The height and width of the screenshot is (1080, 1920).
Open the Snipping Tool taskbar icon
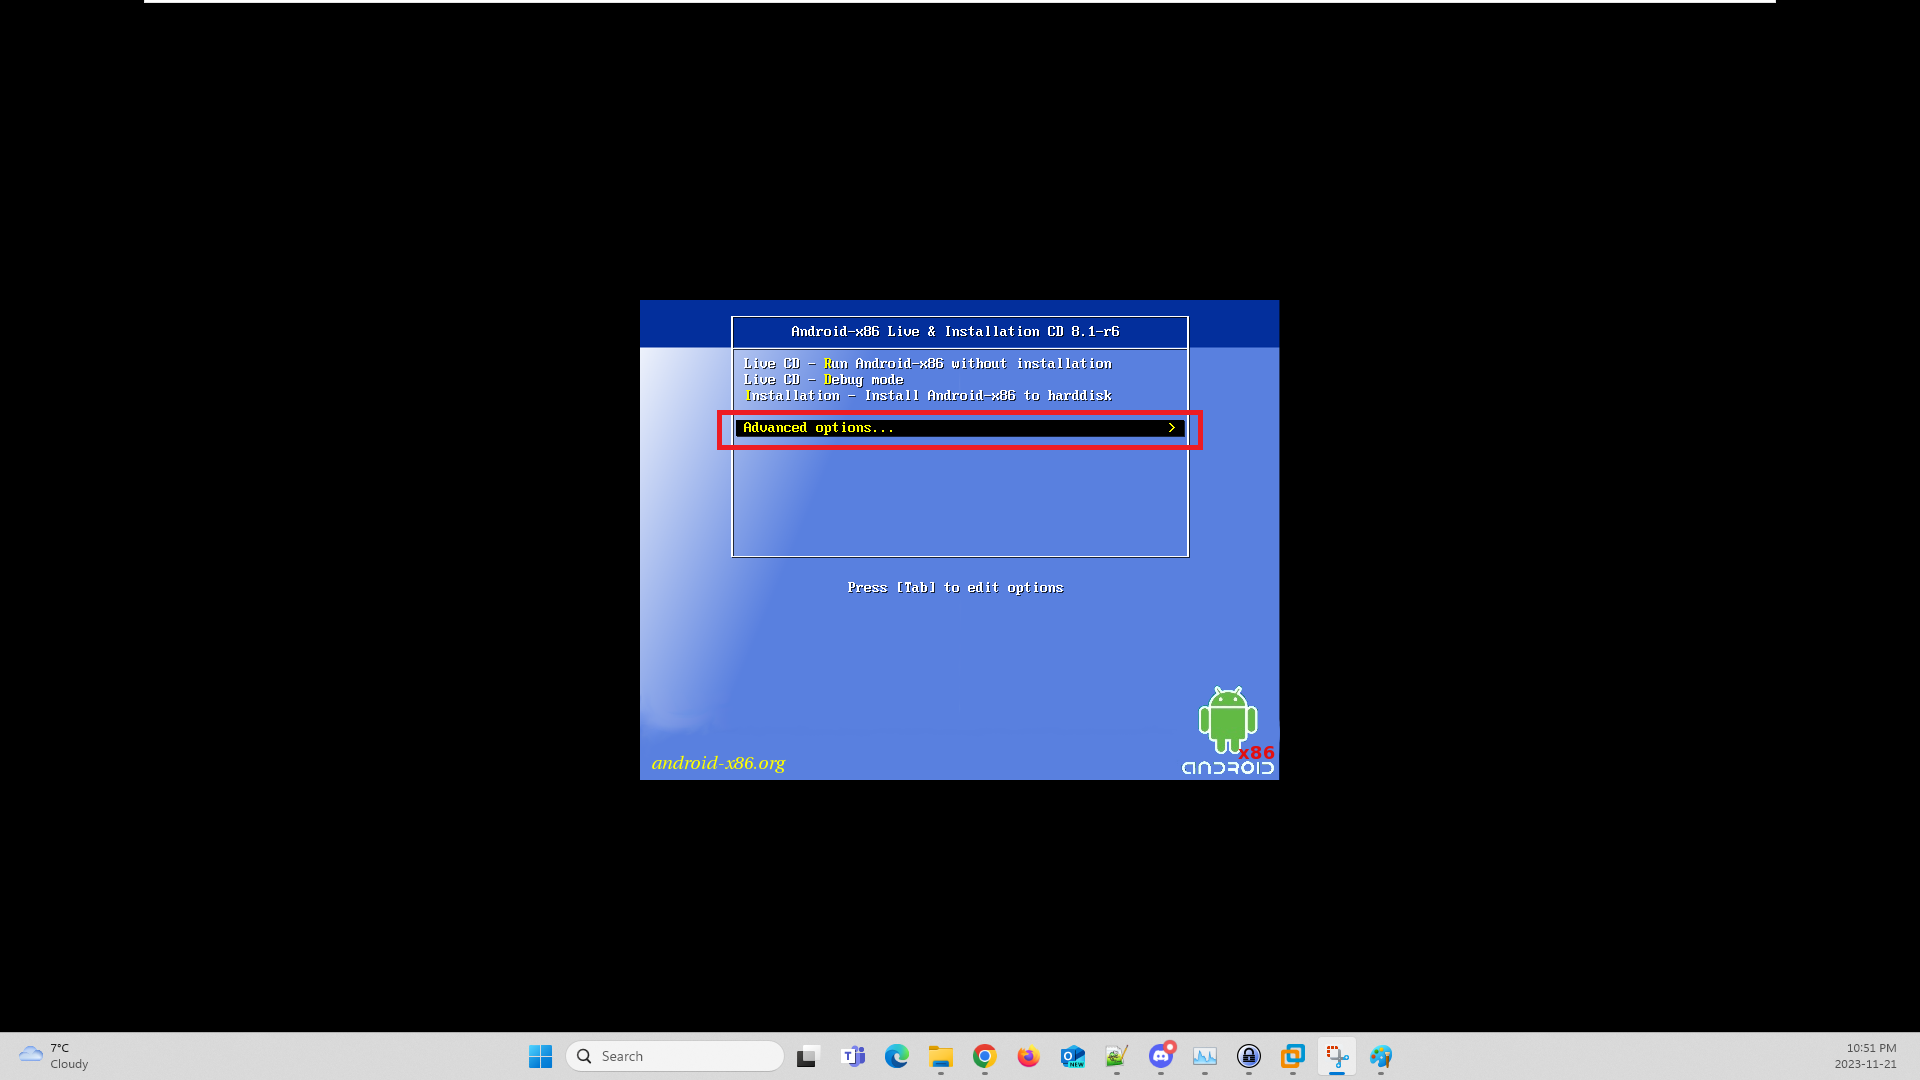pyautogui.click(x=1337, y=1056)
